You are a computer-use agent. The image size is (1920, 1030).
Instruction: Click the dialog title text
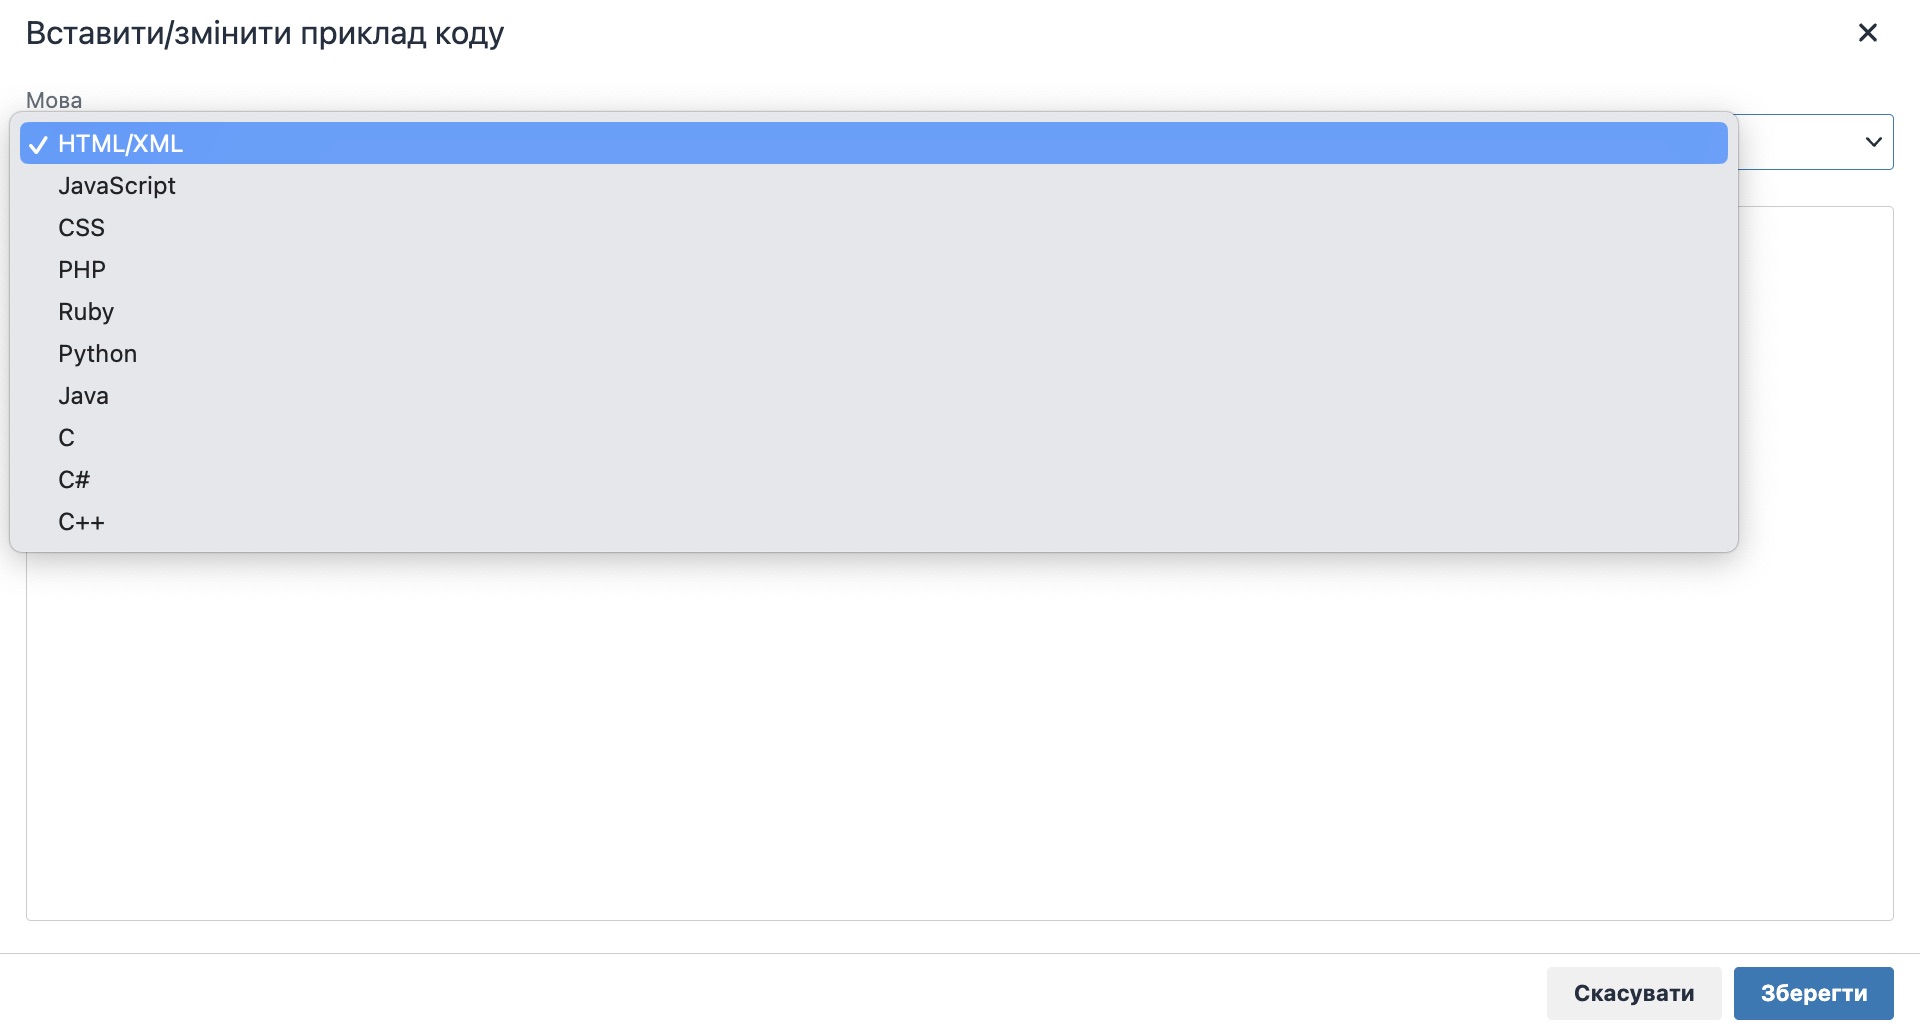[265, 33]
